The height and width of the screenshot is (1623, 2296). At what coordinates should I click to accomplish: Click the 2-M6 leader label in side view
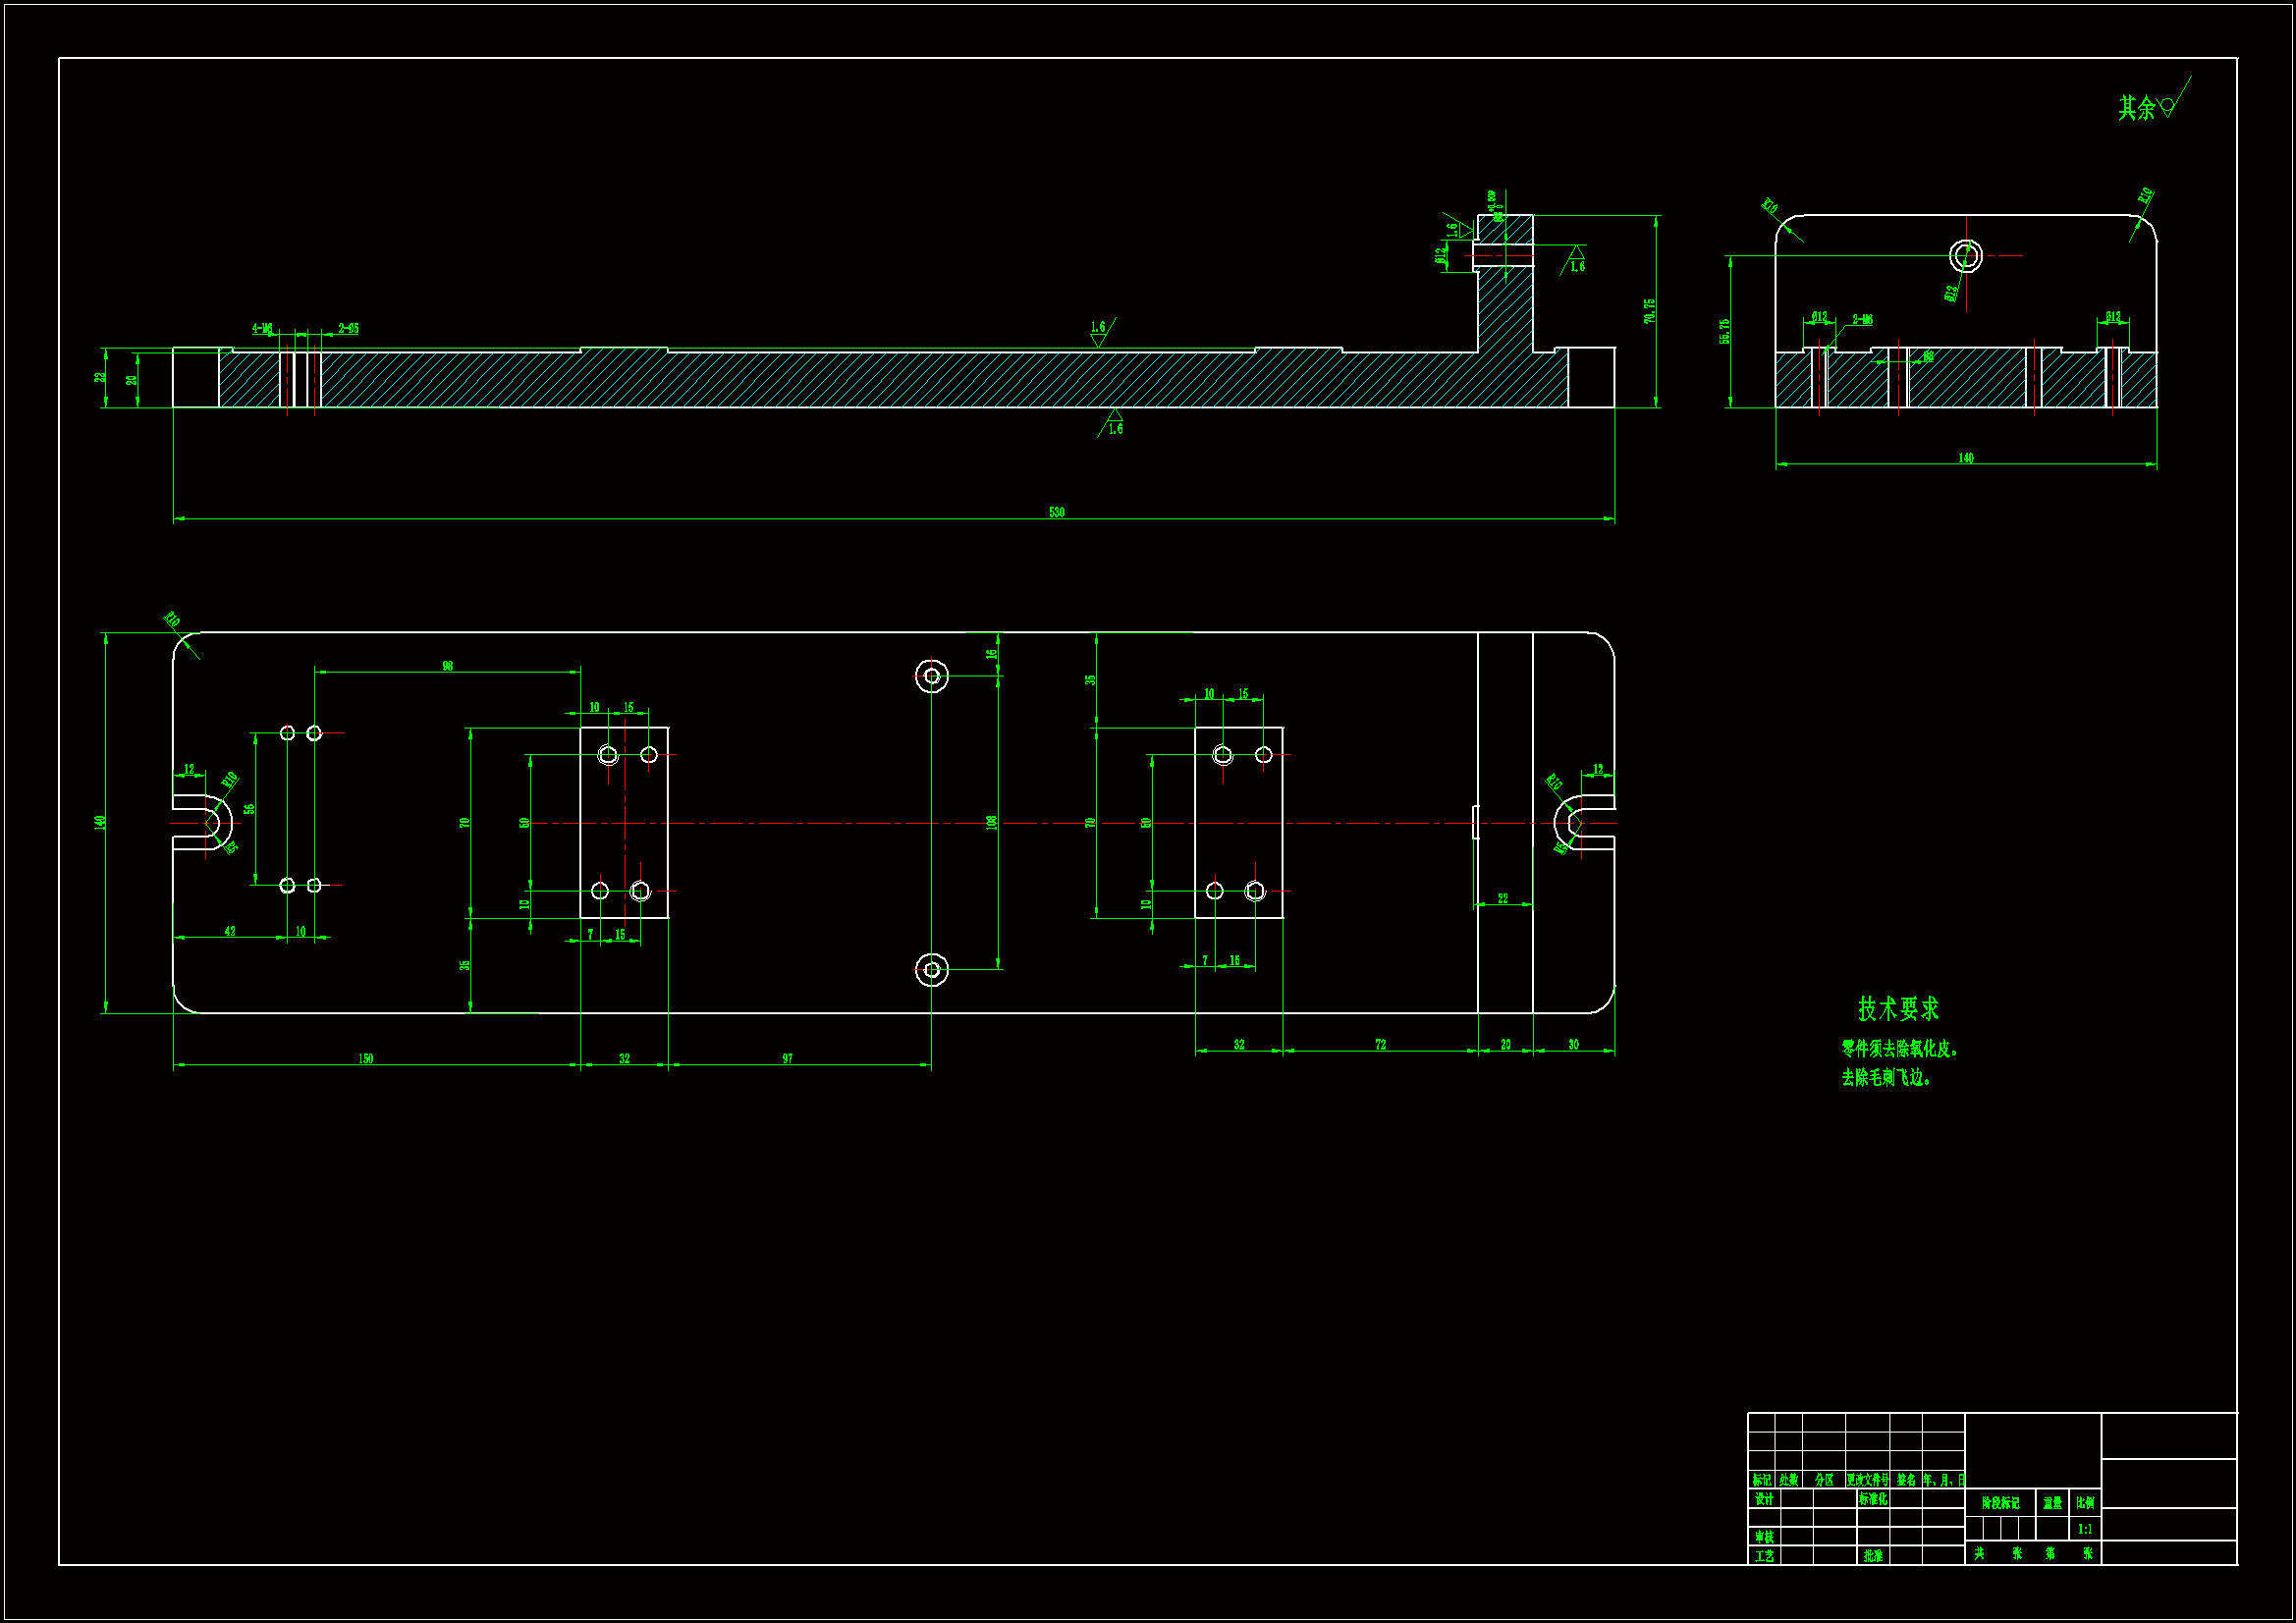[x=1862, y=320]
